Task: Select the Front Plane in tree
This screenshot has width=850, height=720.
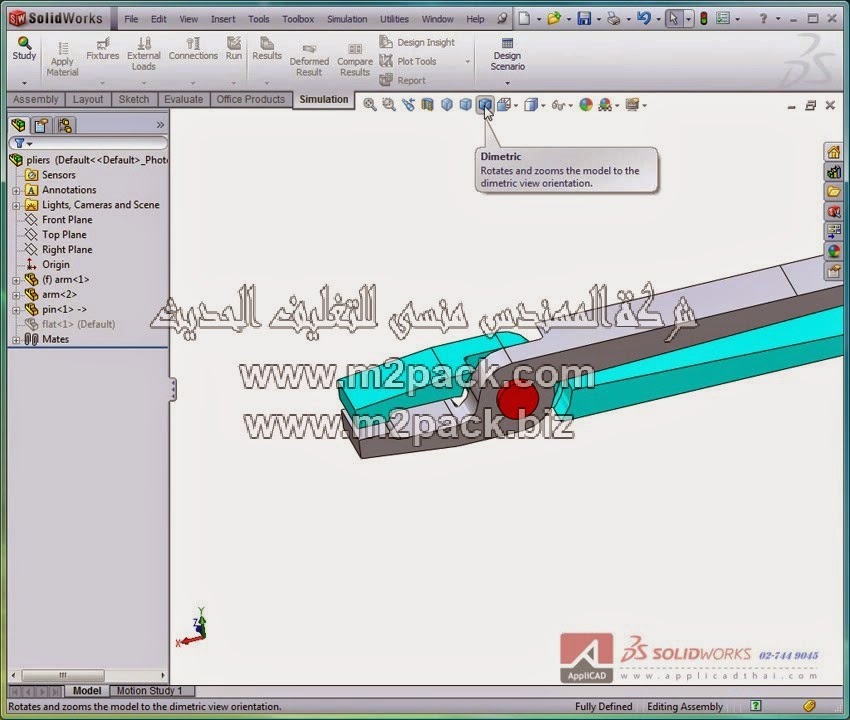Action: point(67,220)
